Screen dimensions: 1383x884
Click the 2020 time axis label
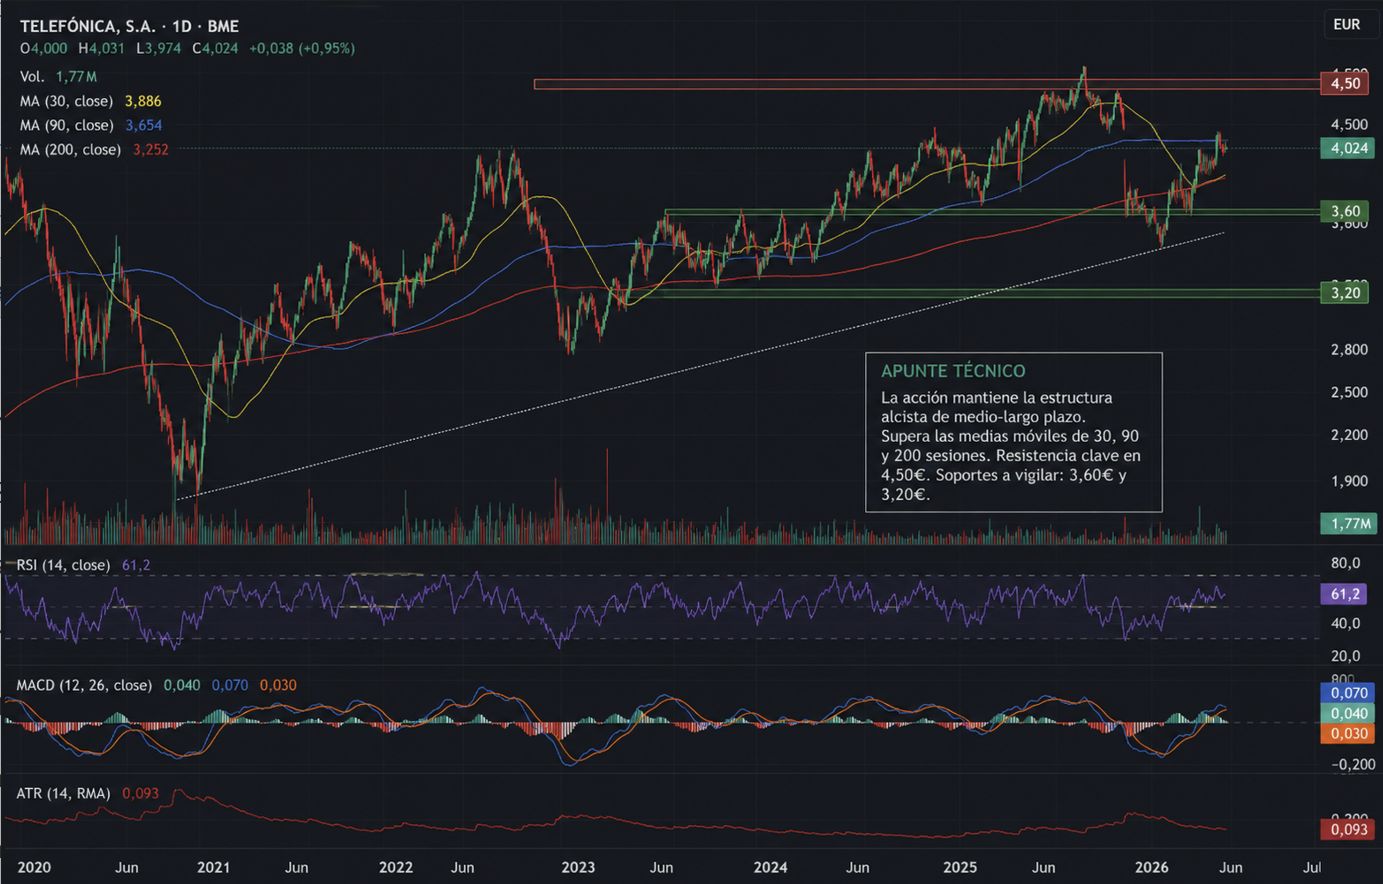pyautogui.click(x=34, y=867)
